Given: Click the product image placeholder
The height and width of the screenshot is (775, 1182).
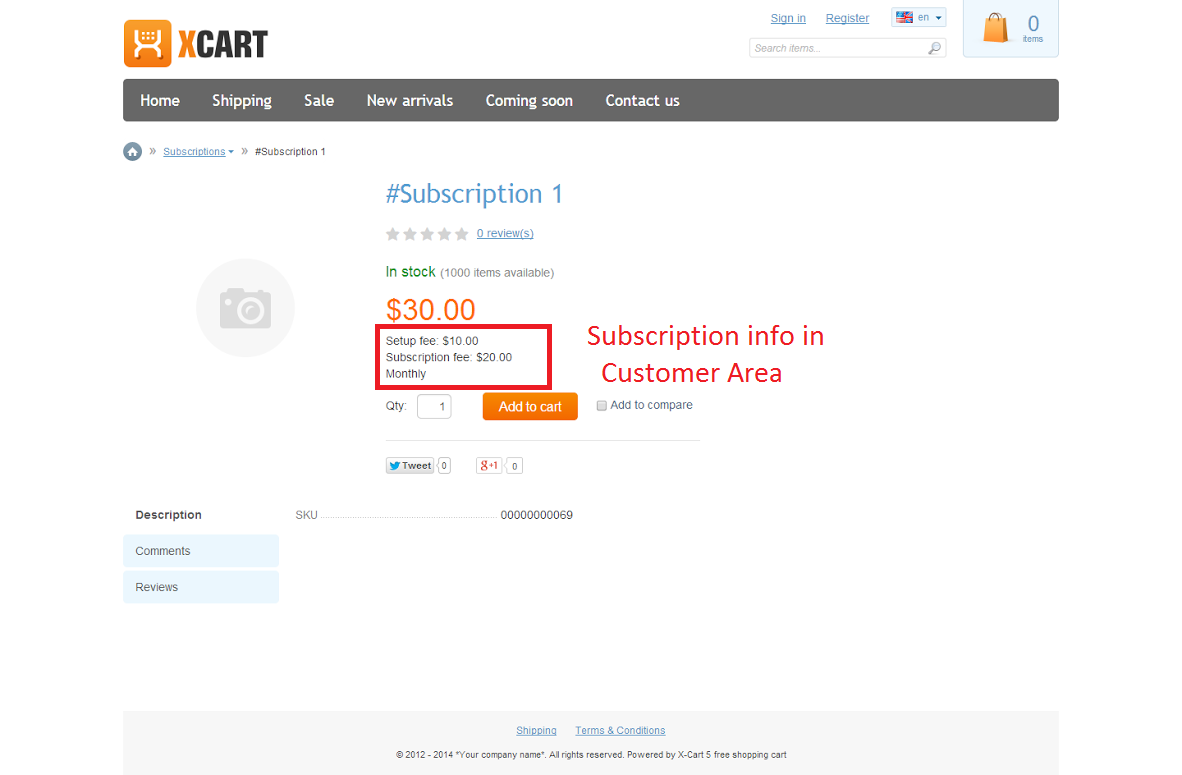Looking at the screenshot, I should [245, 308].
